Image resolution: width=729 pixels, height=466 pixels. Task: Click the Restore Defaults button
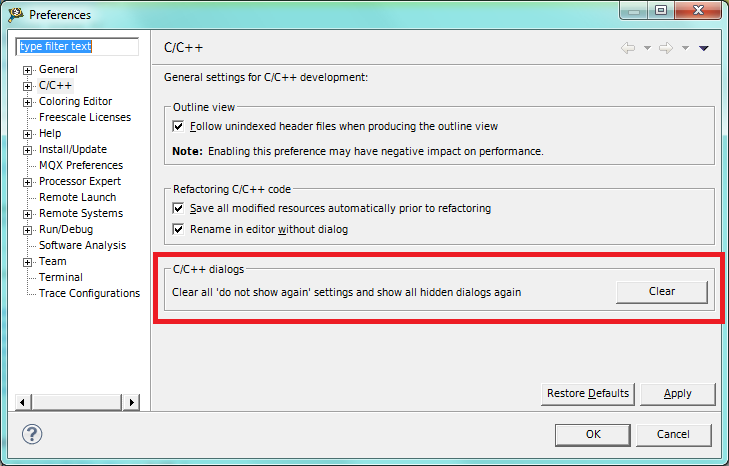[587, 394]
